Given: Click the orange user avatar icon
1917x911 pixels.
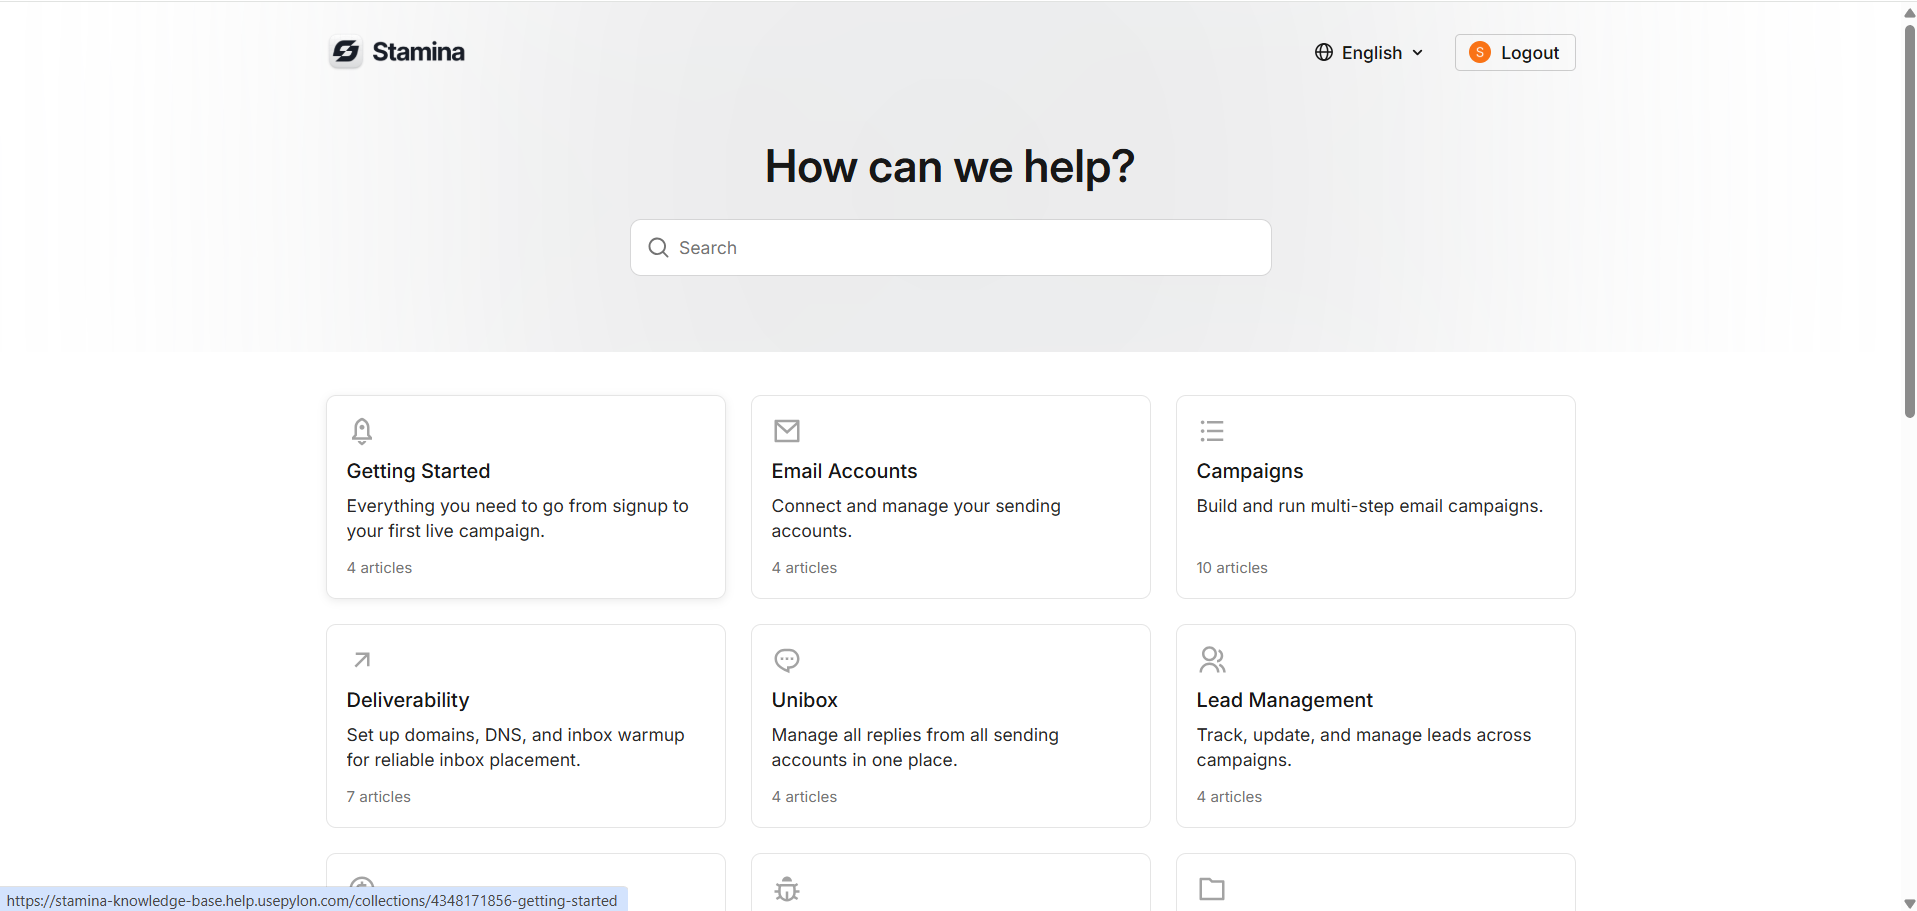Looking at the screenshot, I should click(x=1480, y=53).
